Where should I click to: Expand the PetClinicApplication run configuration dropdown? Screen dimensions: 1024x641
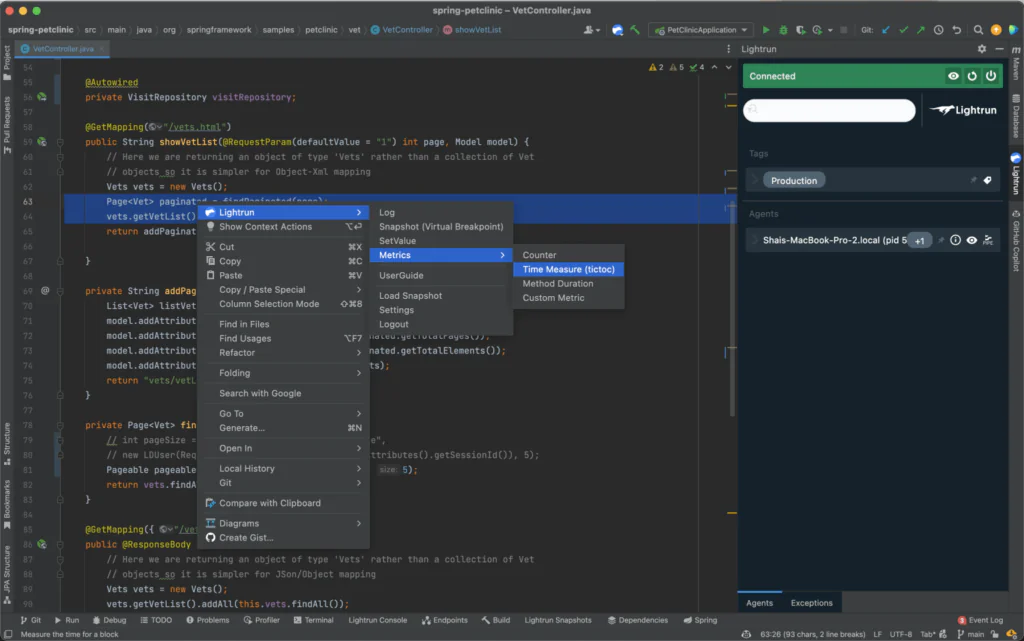click(744, 29)
